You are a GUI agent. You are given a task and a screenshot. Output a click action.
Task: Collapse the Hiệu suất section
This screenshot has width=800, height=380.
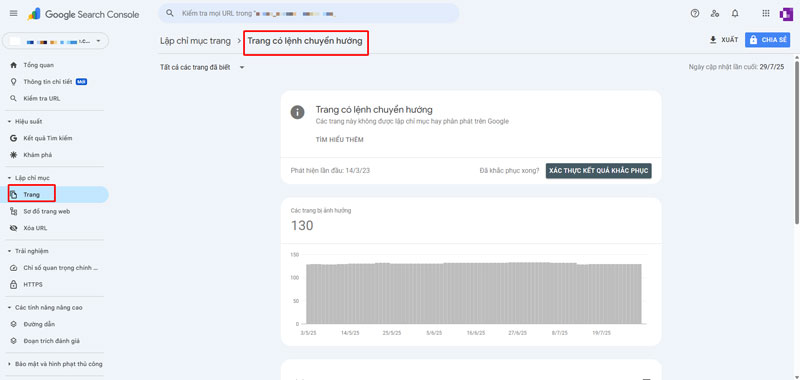click(x=9, y=121)
